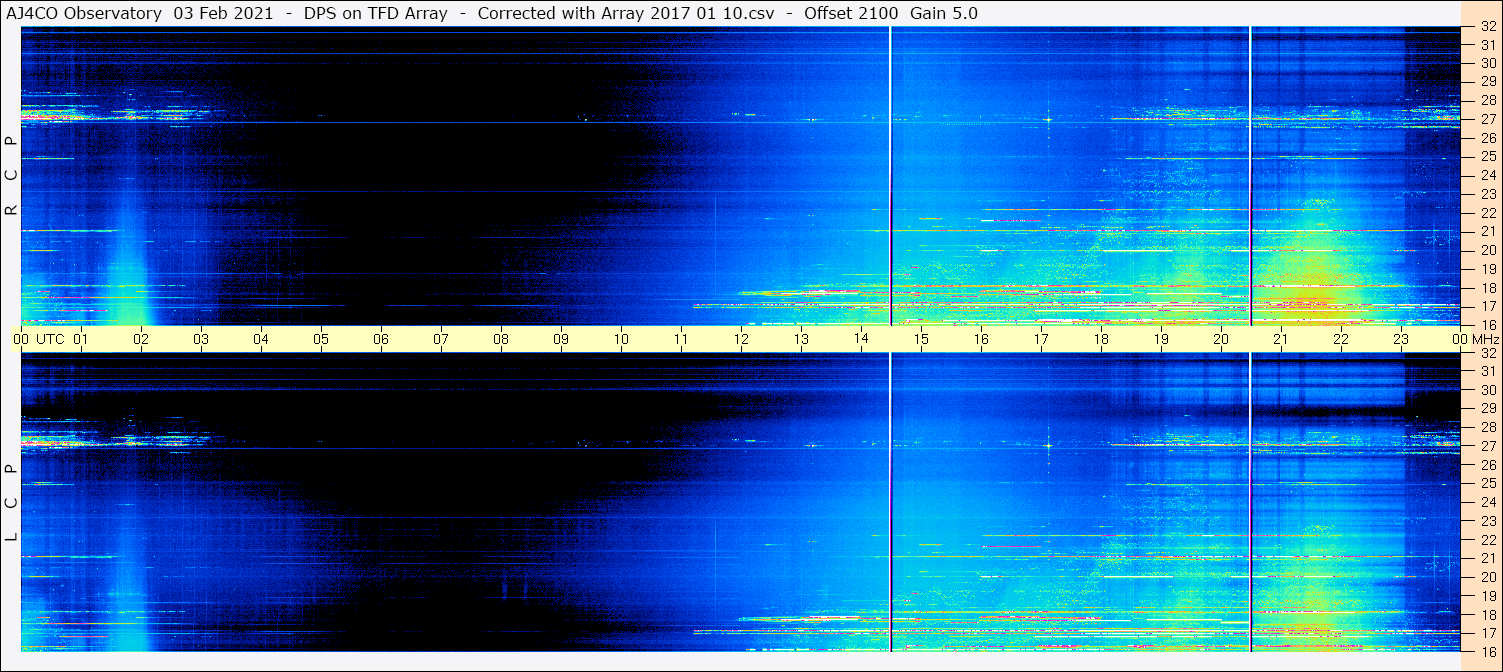Click the 'DPS on TFD Array' header text
Image resolution: width=1503 pixels, height=672 pixels.
(376, 13)
